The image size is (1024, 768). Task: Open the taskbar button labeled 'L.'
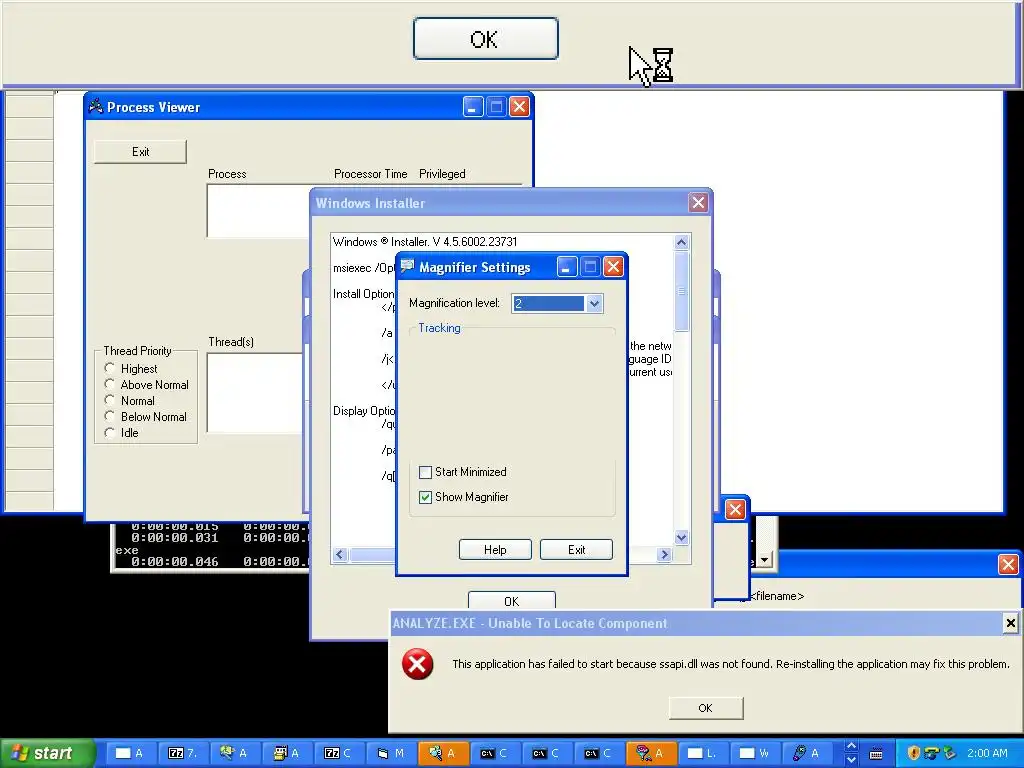tap(703, 753)
